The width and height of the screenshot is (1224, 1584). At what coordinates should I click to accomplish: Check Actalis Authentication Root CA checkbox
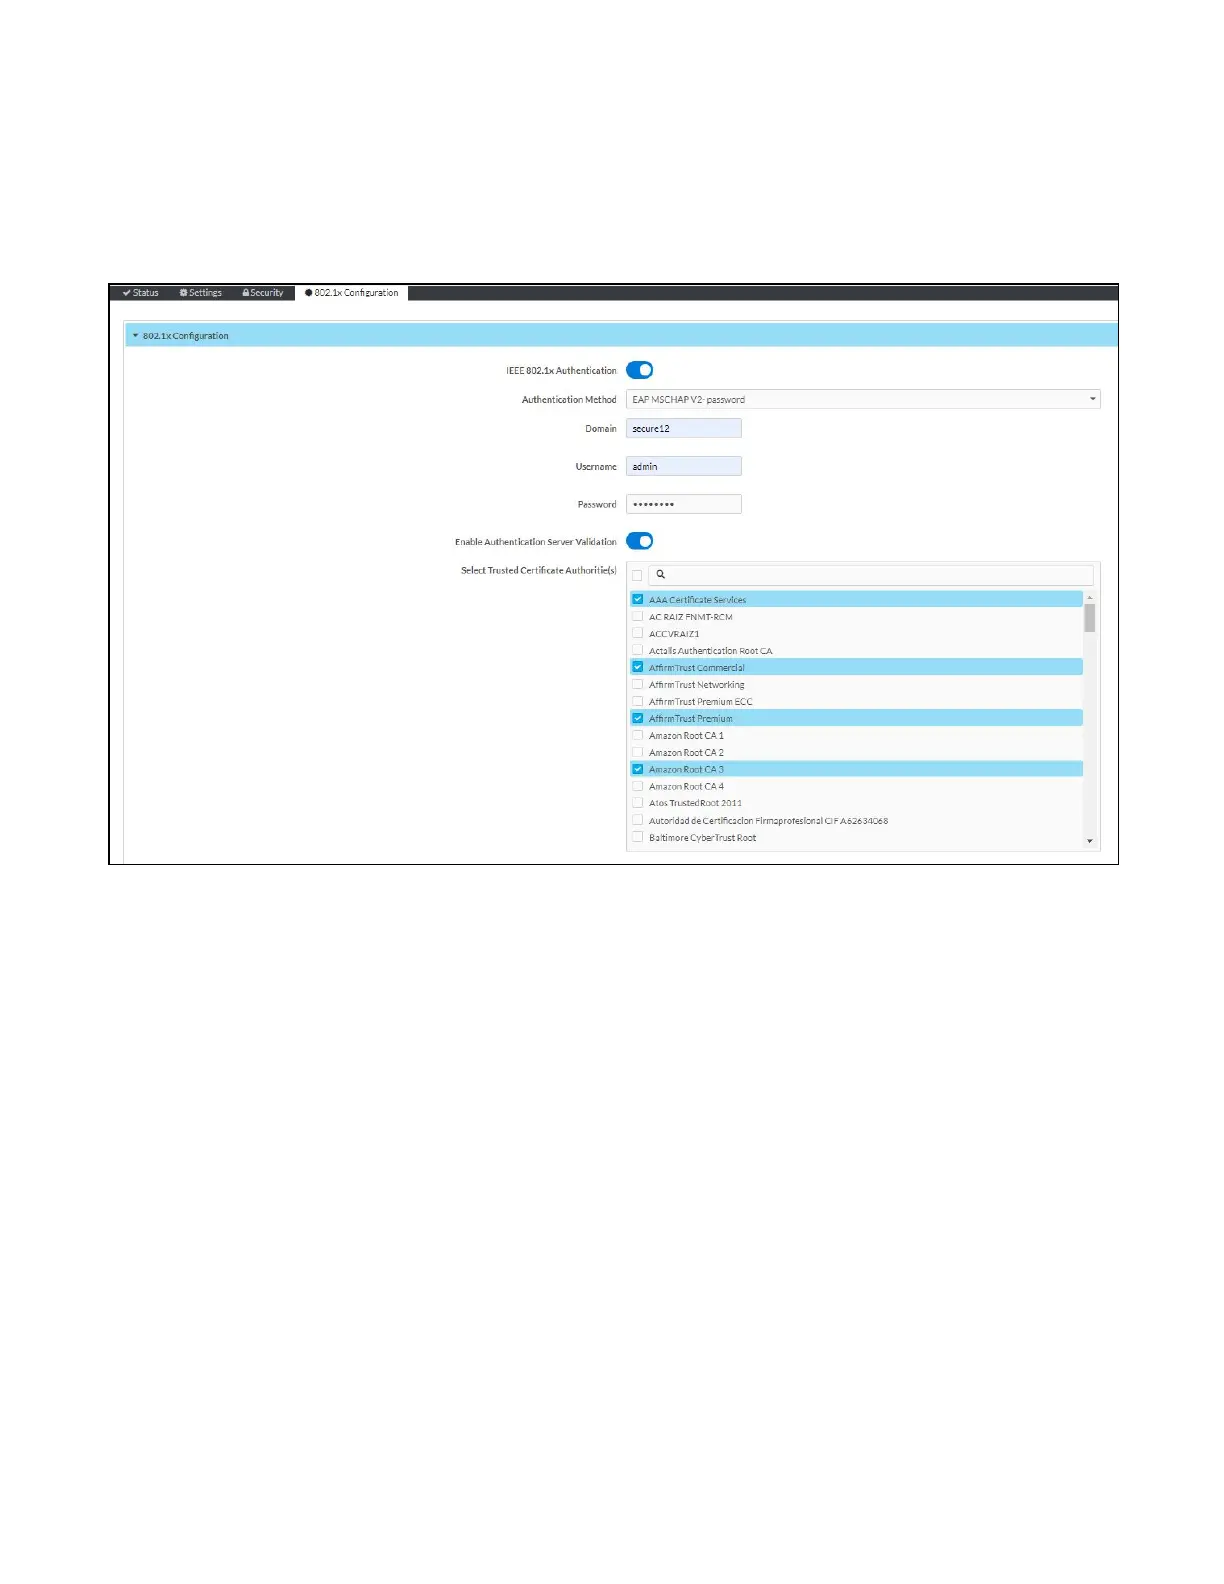click(637, 650)
